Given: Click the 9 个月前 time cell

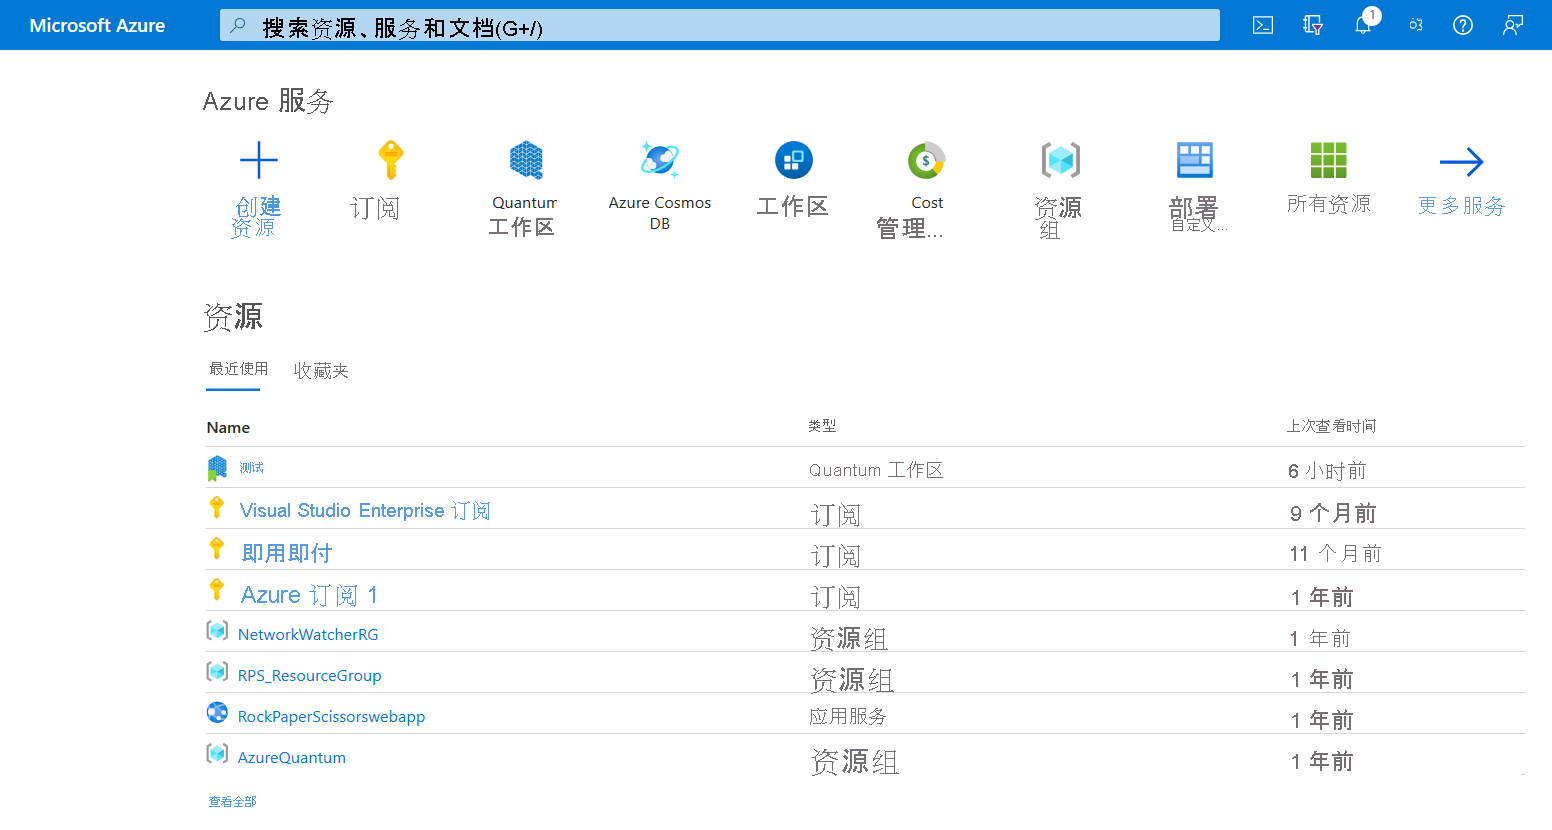Looking at the screenshot, I should tap(1333, 514).
